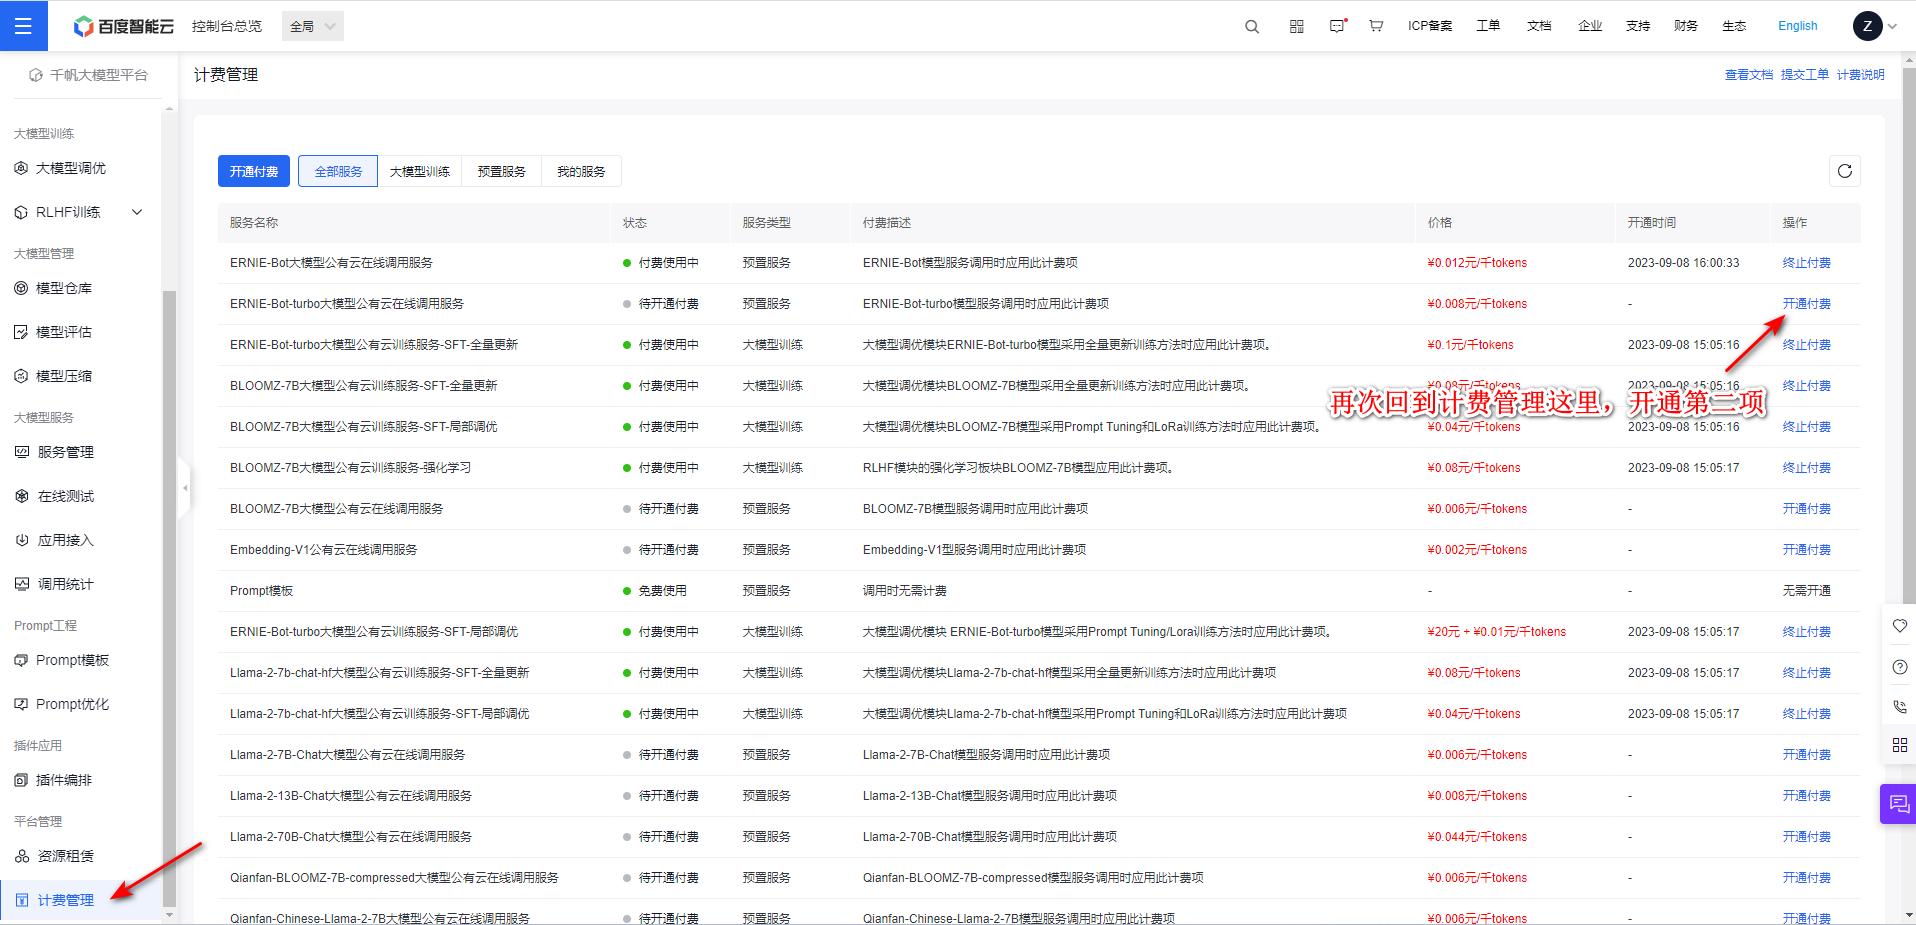The height and width of the screenshot is (925, 1916).
Task: Click the phone contact icon
Action: pos(1900,706)
